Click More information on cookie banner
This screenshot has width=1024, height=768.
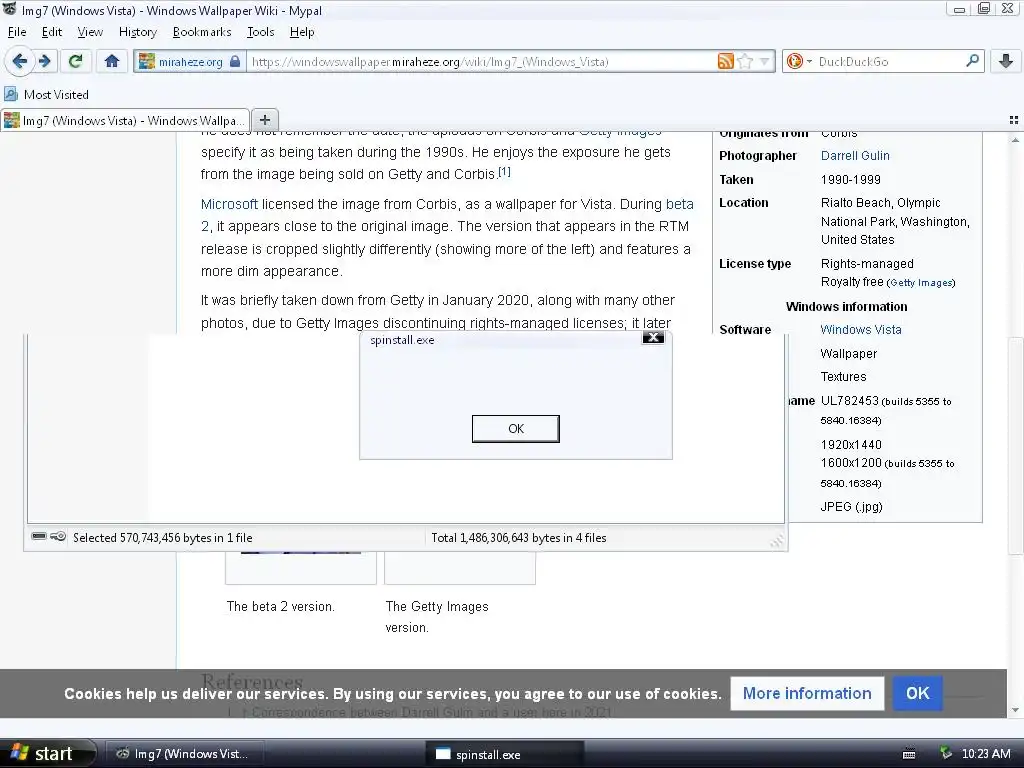[807, 693]
